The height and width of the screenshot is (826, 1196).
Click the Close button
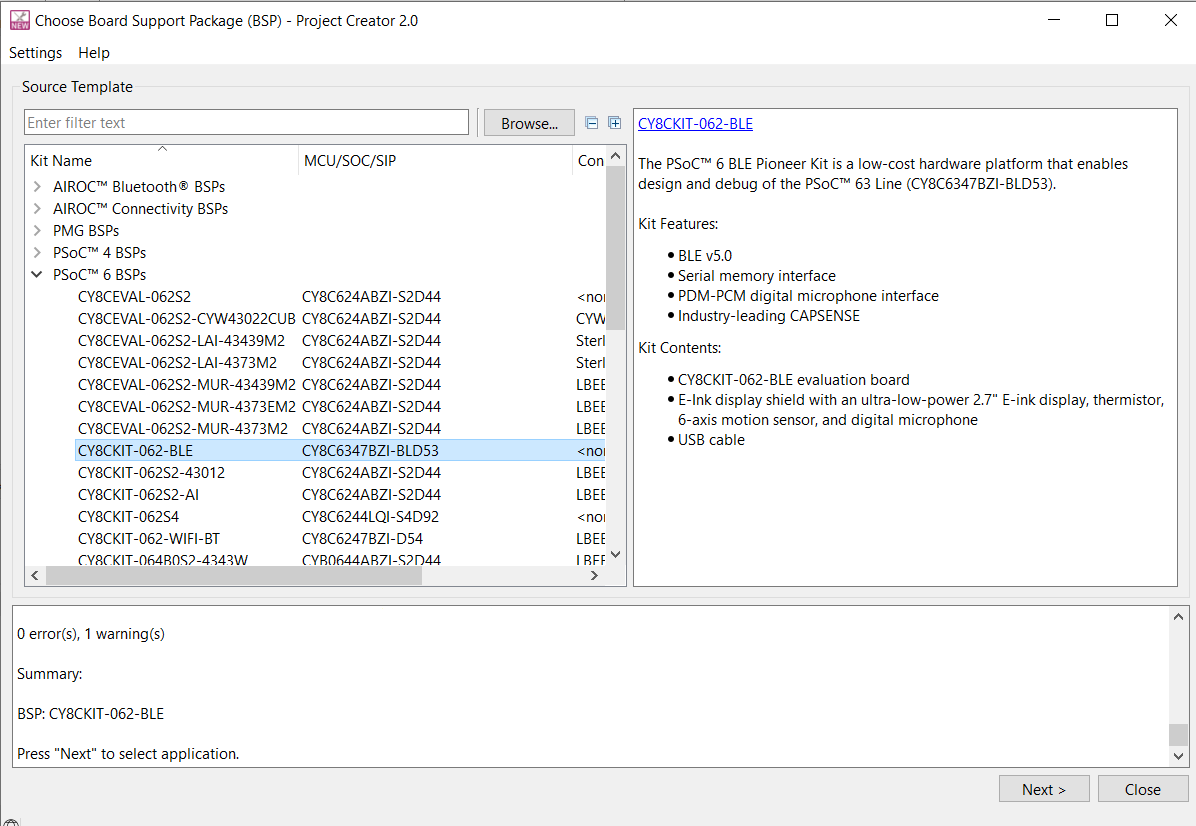1143,789
